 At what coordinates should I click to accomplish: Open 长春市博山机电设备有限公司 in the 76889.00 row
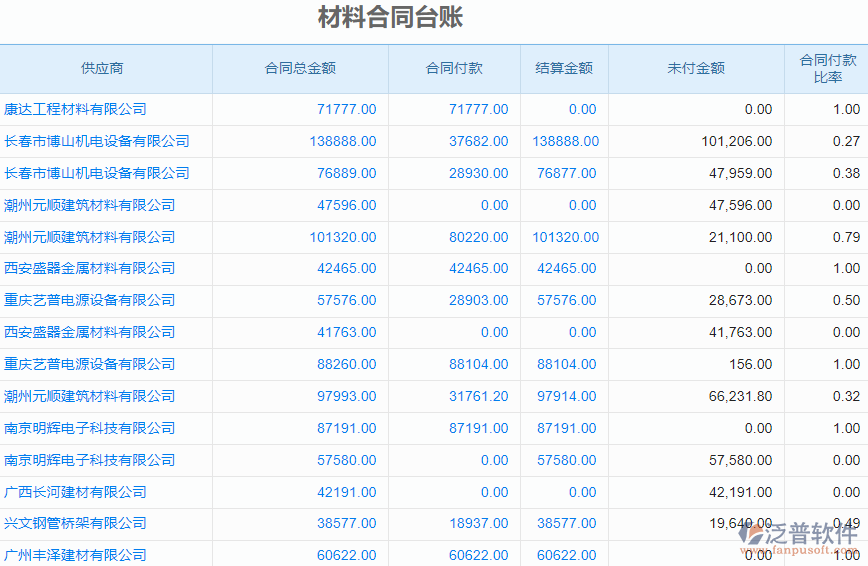click(x=97, y=173)
